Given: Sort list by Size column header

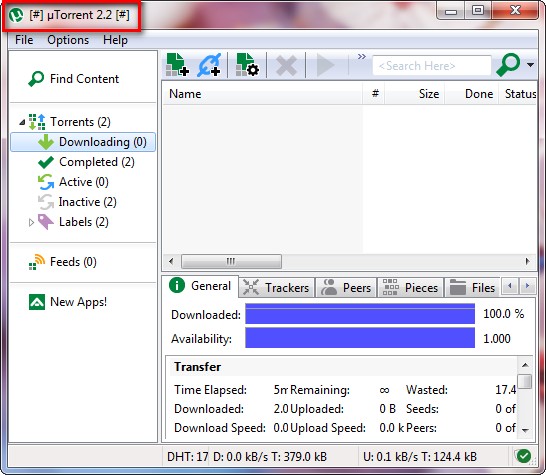Looking at the screenshot, I should pos(414,94).
